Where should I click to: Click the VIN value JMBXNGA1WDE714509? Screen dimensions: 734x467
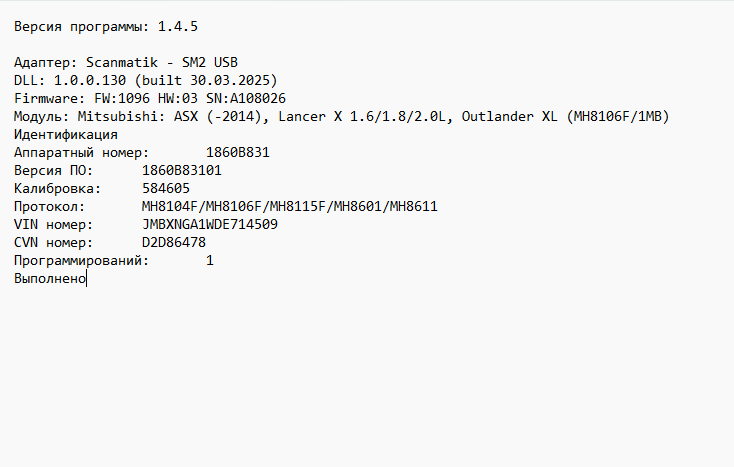point(210,224)
